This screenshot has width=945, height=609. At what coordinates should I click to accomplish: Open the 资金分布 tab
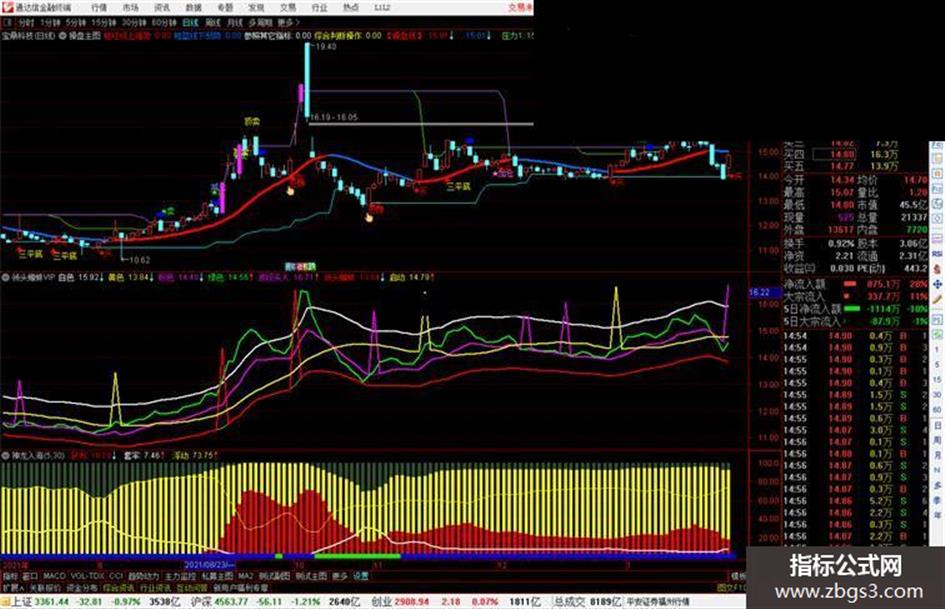82,587
